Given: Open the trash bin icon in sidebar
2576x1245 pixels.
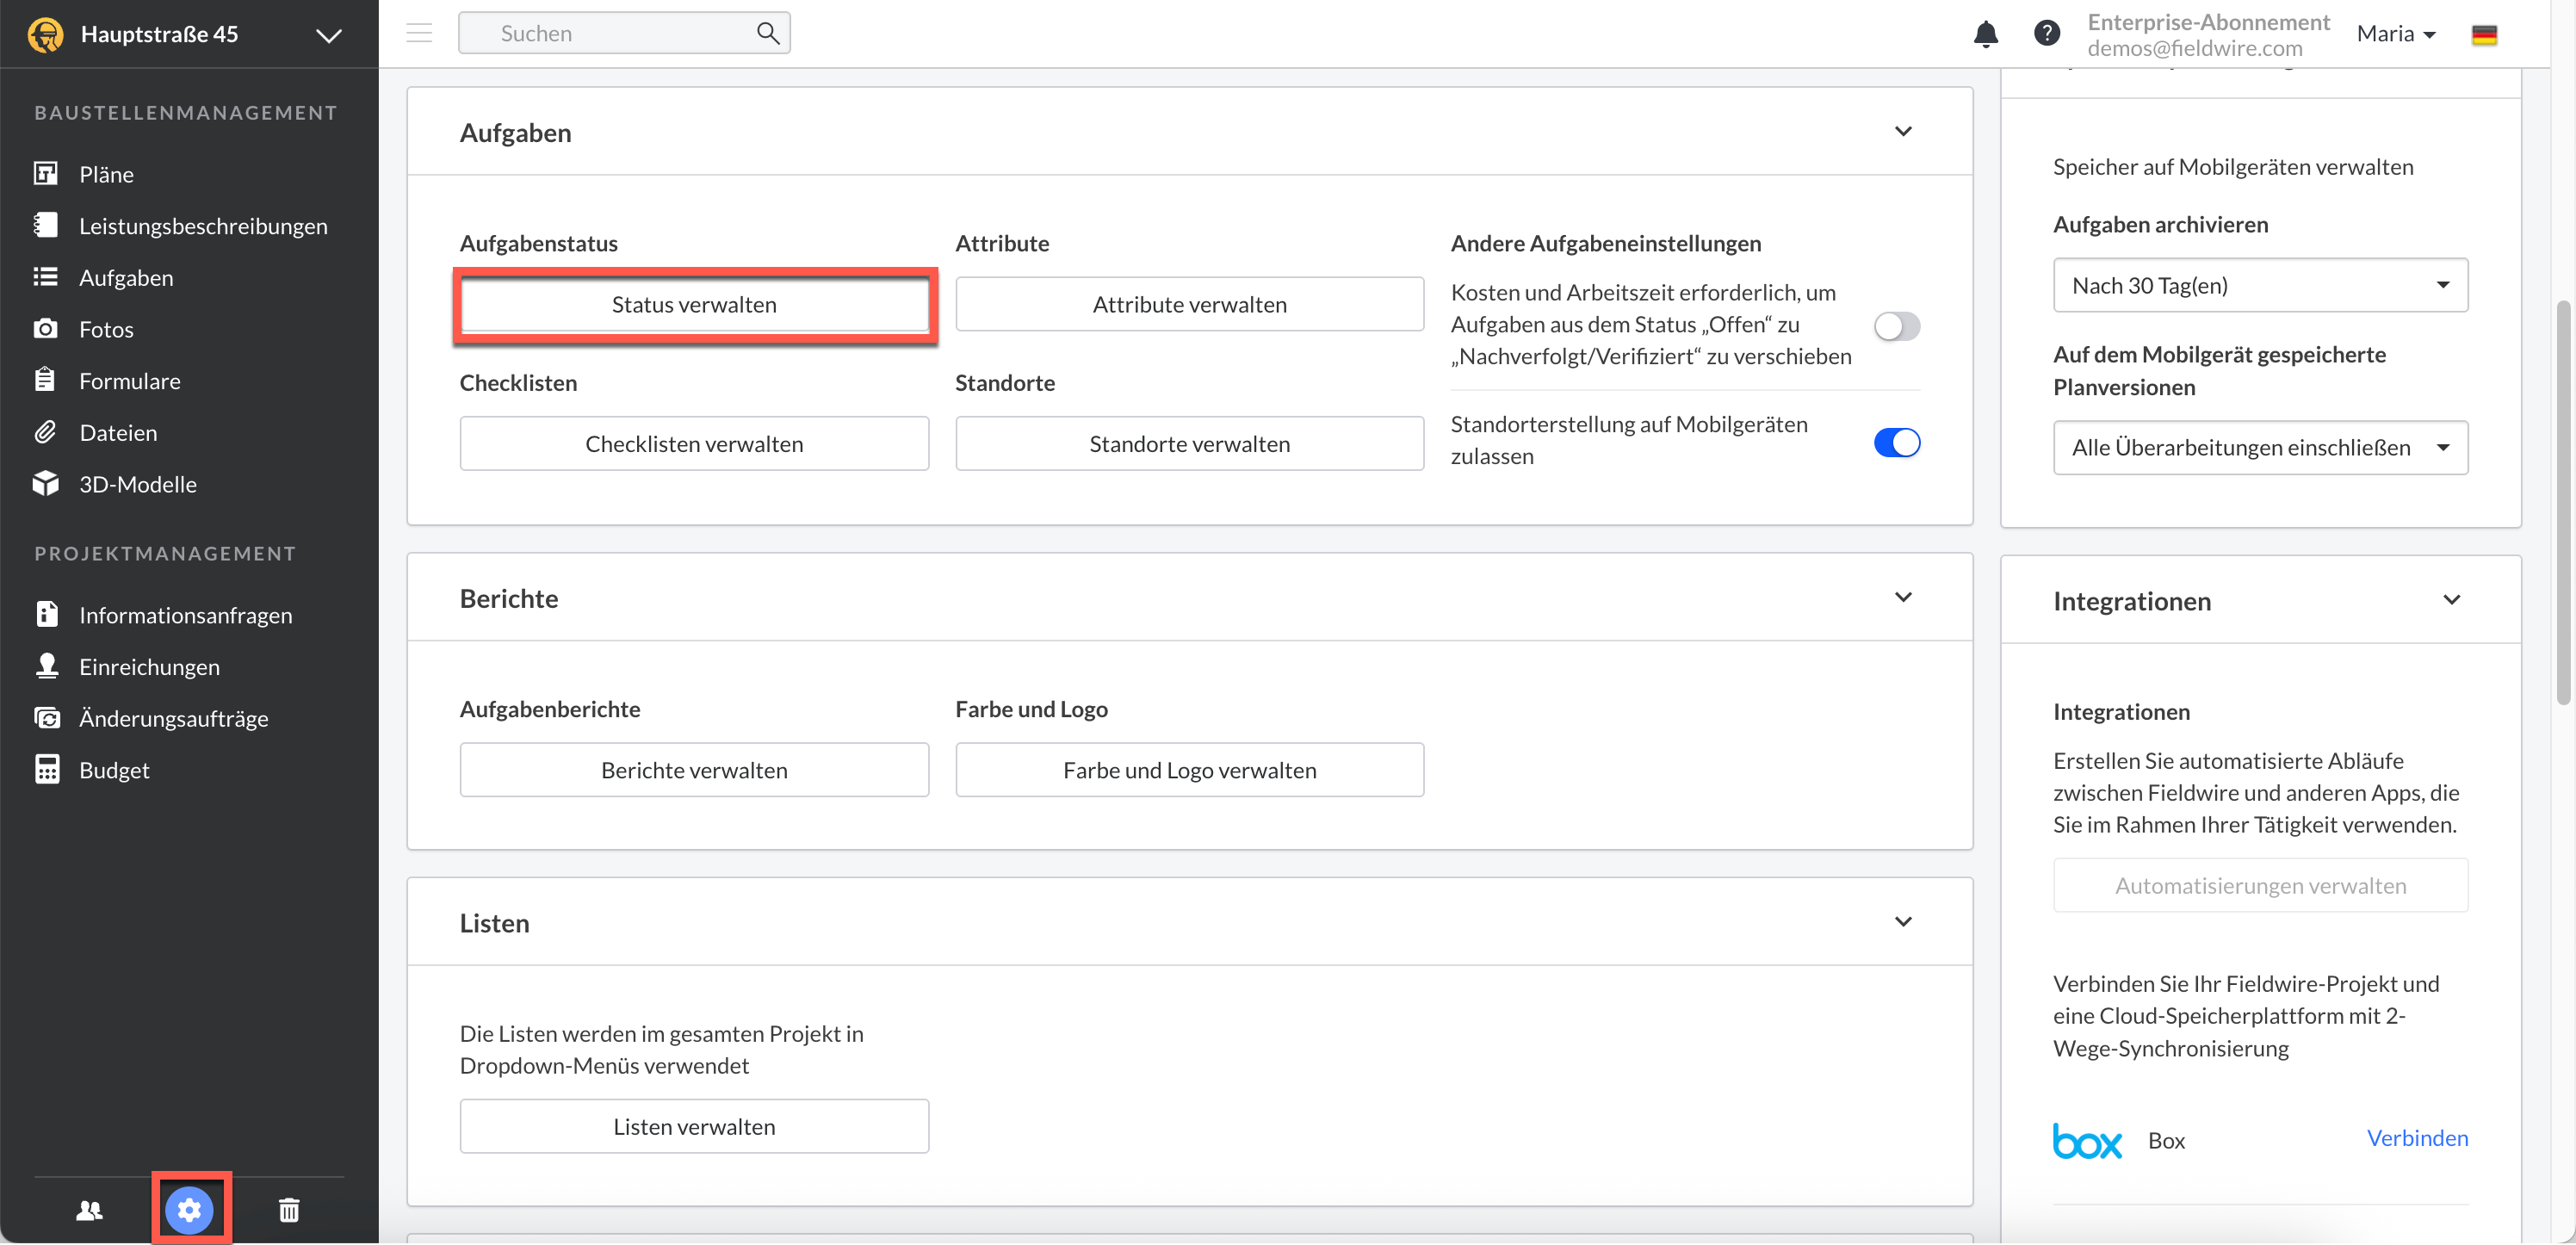Looking at the screenshot, I should [x=288, y=1210].
